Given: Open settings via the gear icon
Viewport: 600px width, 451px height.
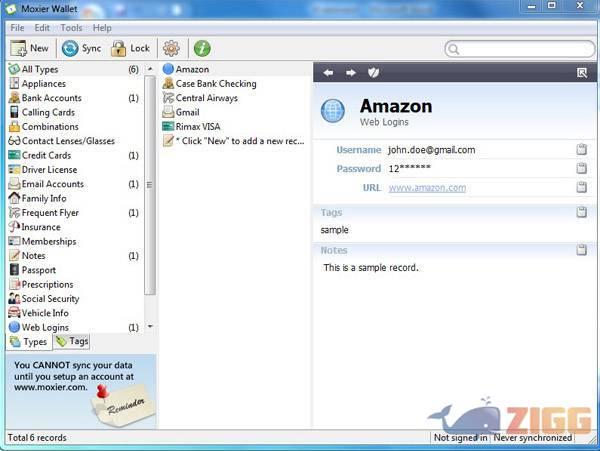Looking at the screenshot, I should coord(171,48).
